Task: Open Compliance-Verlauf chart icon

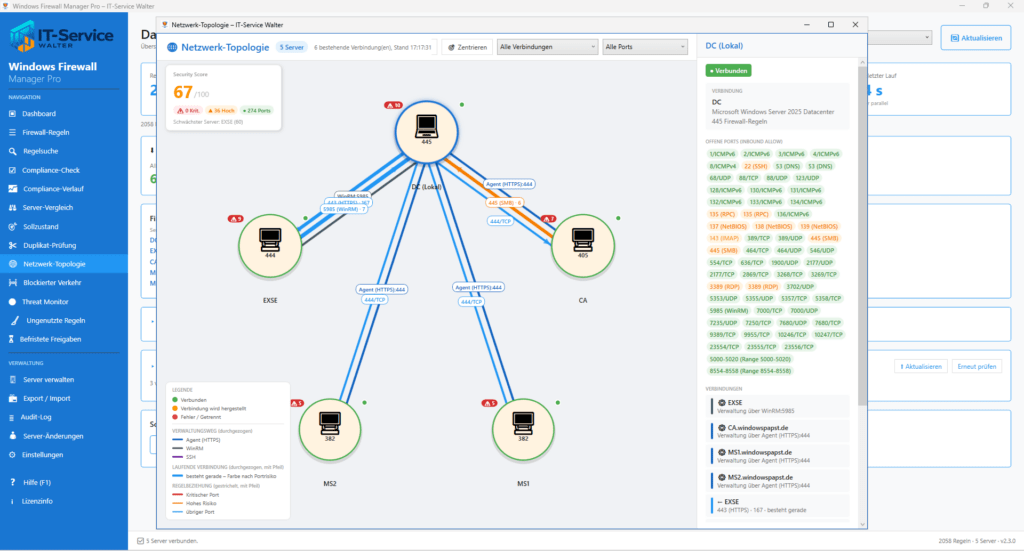Action: pyautogui.click(x=12, y=189)
